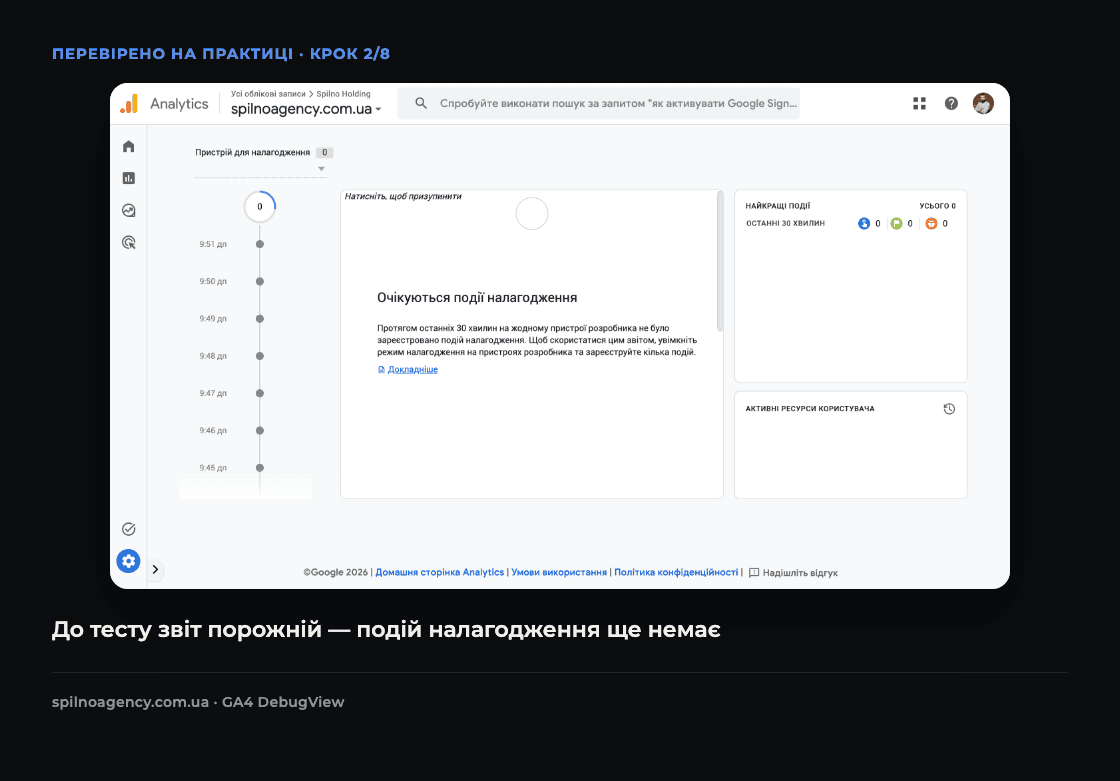Select the 9:45 дп timeline marker

[260, 468]
